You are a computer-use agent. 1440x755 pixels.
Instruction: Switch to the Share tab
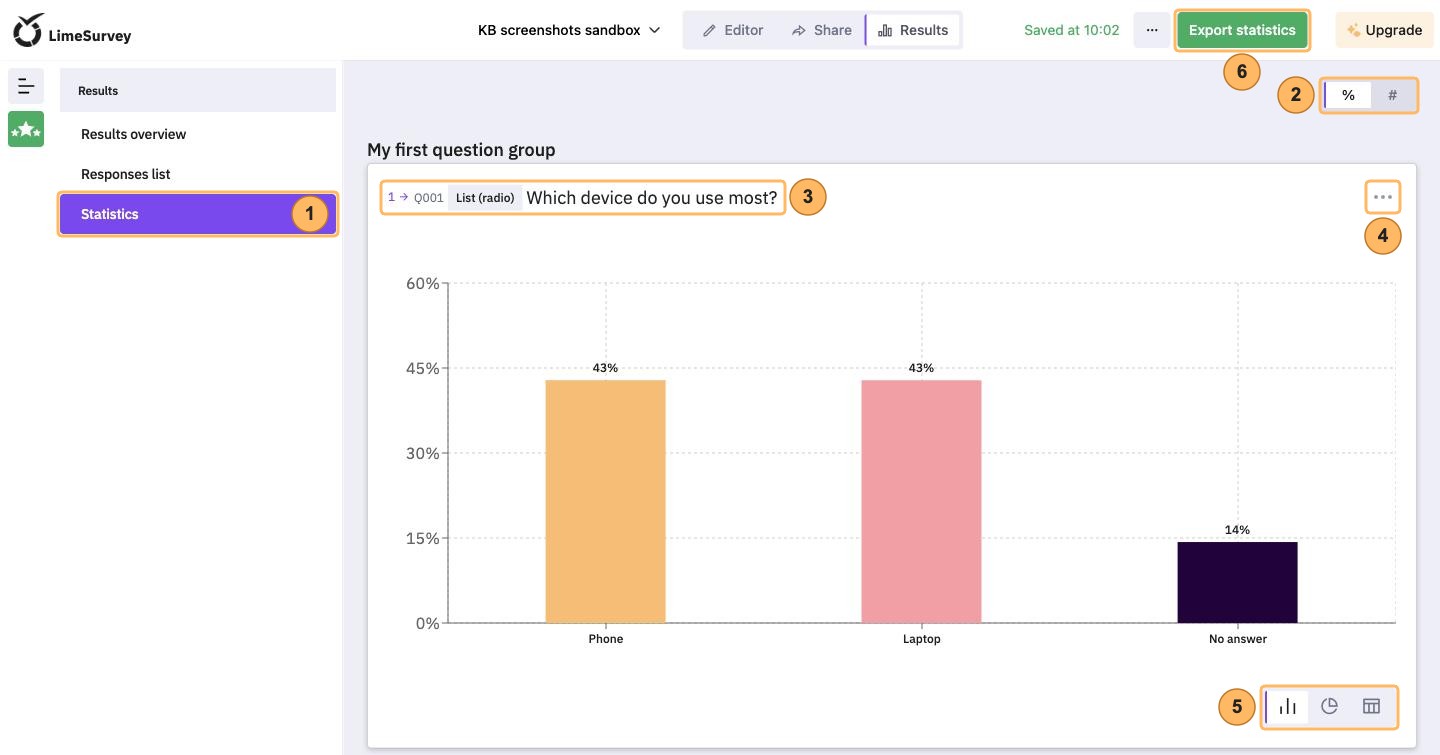pos(821,30)
